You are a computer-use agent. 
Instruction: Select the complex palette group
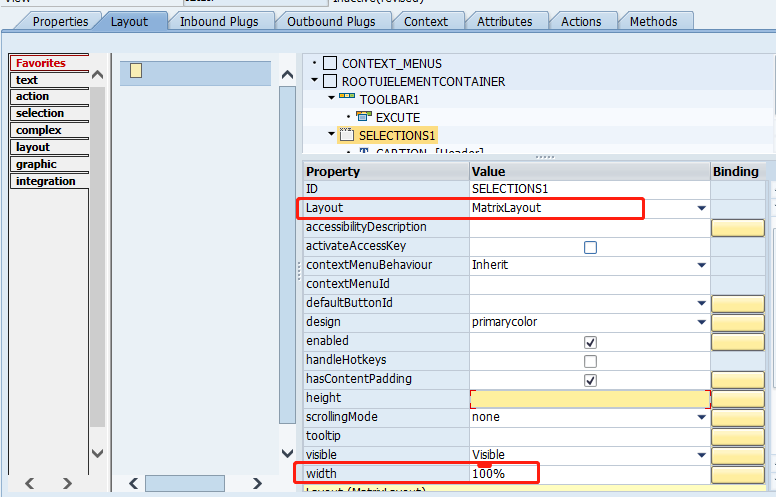click(x=48, y=130)
